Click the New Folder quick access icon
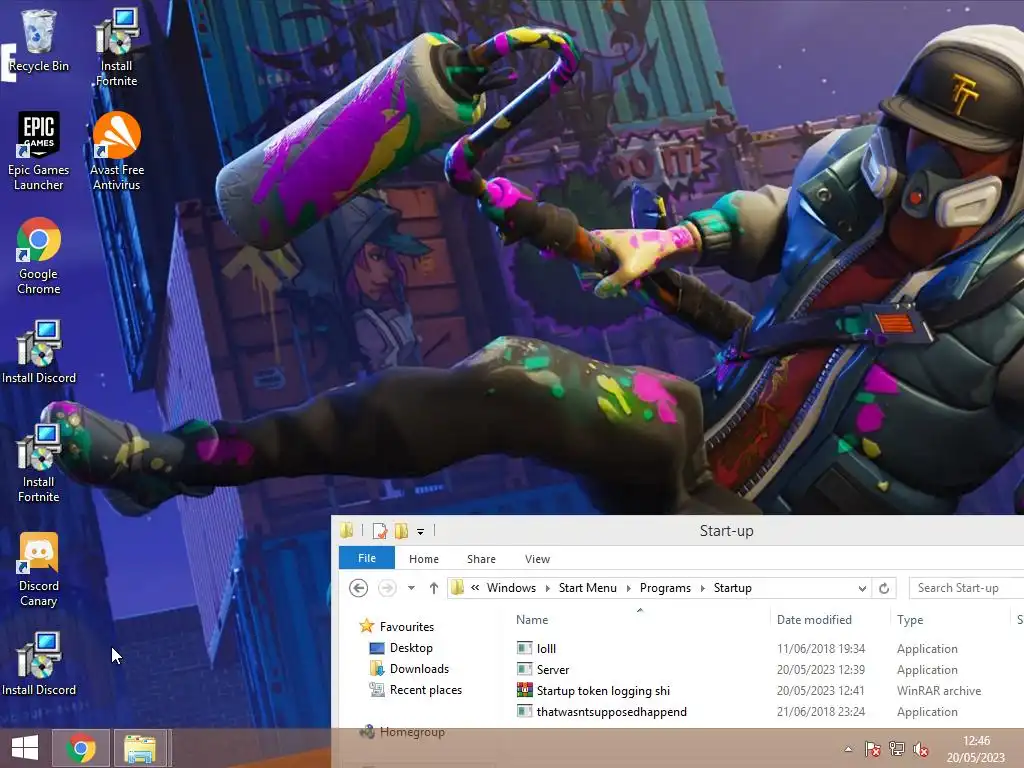Screen dimensions: 1024x768 point(401,531)
